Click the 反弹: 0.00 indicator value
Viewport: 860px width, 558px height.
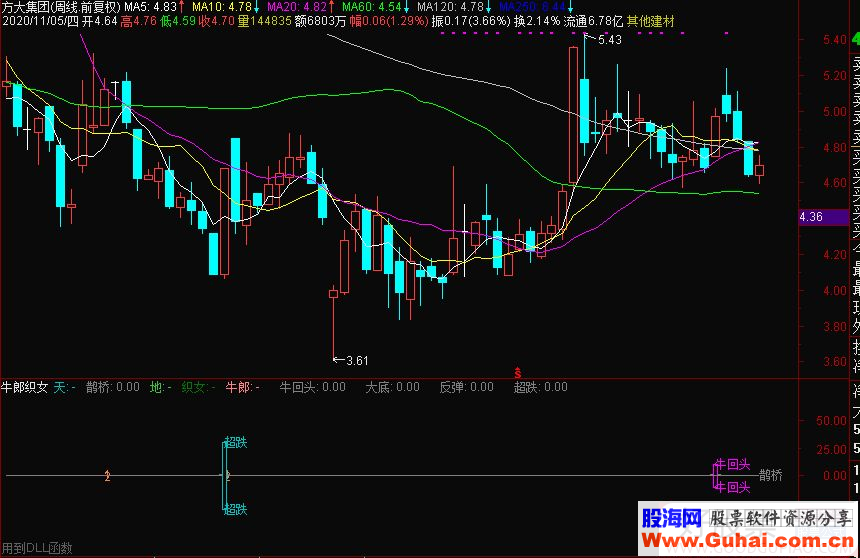[466, 387]
